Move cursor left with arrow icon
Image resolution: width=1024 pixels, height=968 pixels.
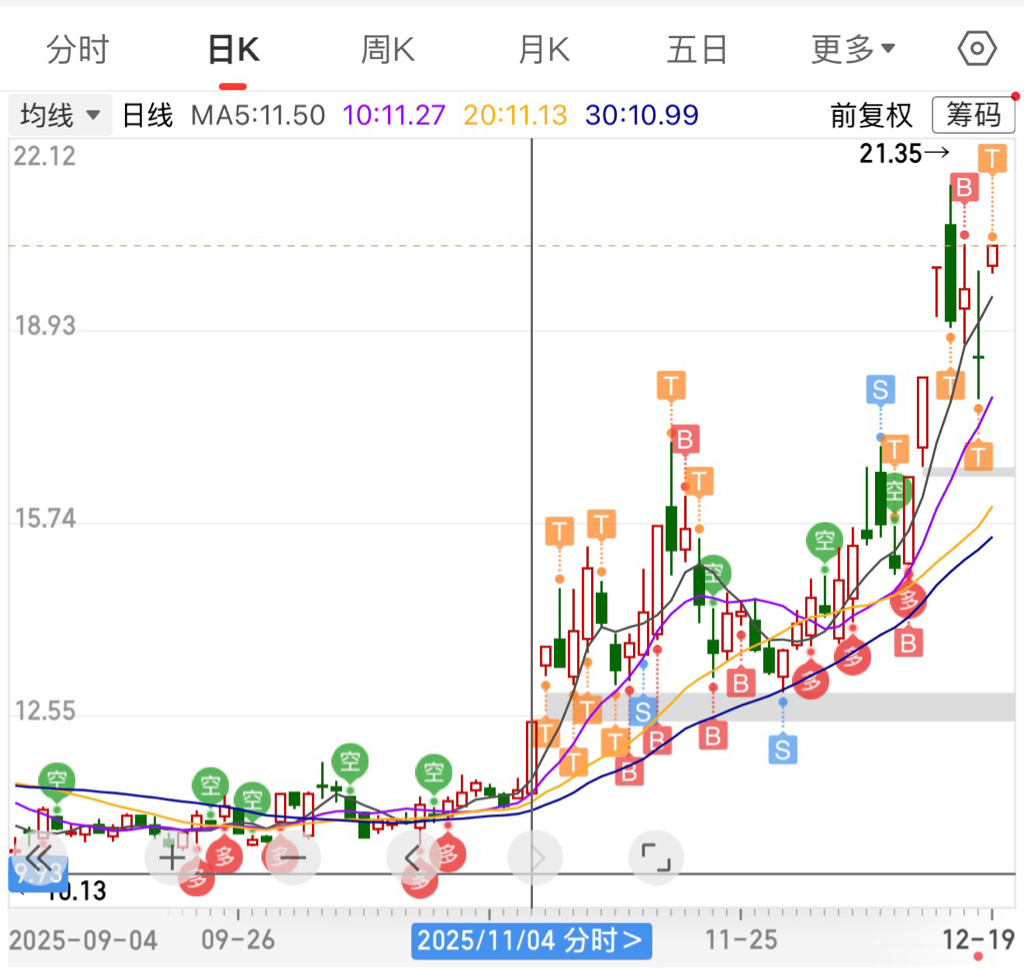[x=413, y=858]
